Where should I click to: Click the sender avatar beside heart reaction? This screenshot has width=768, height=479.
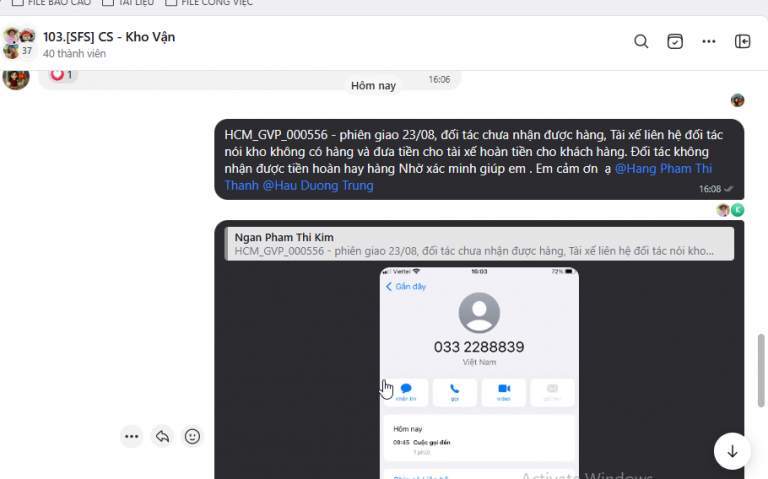[16, 78]
